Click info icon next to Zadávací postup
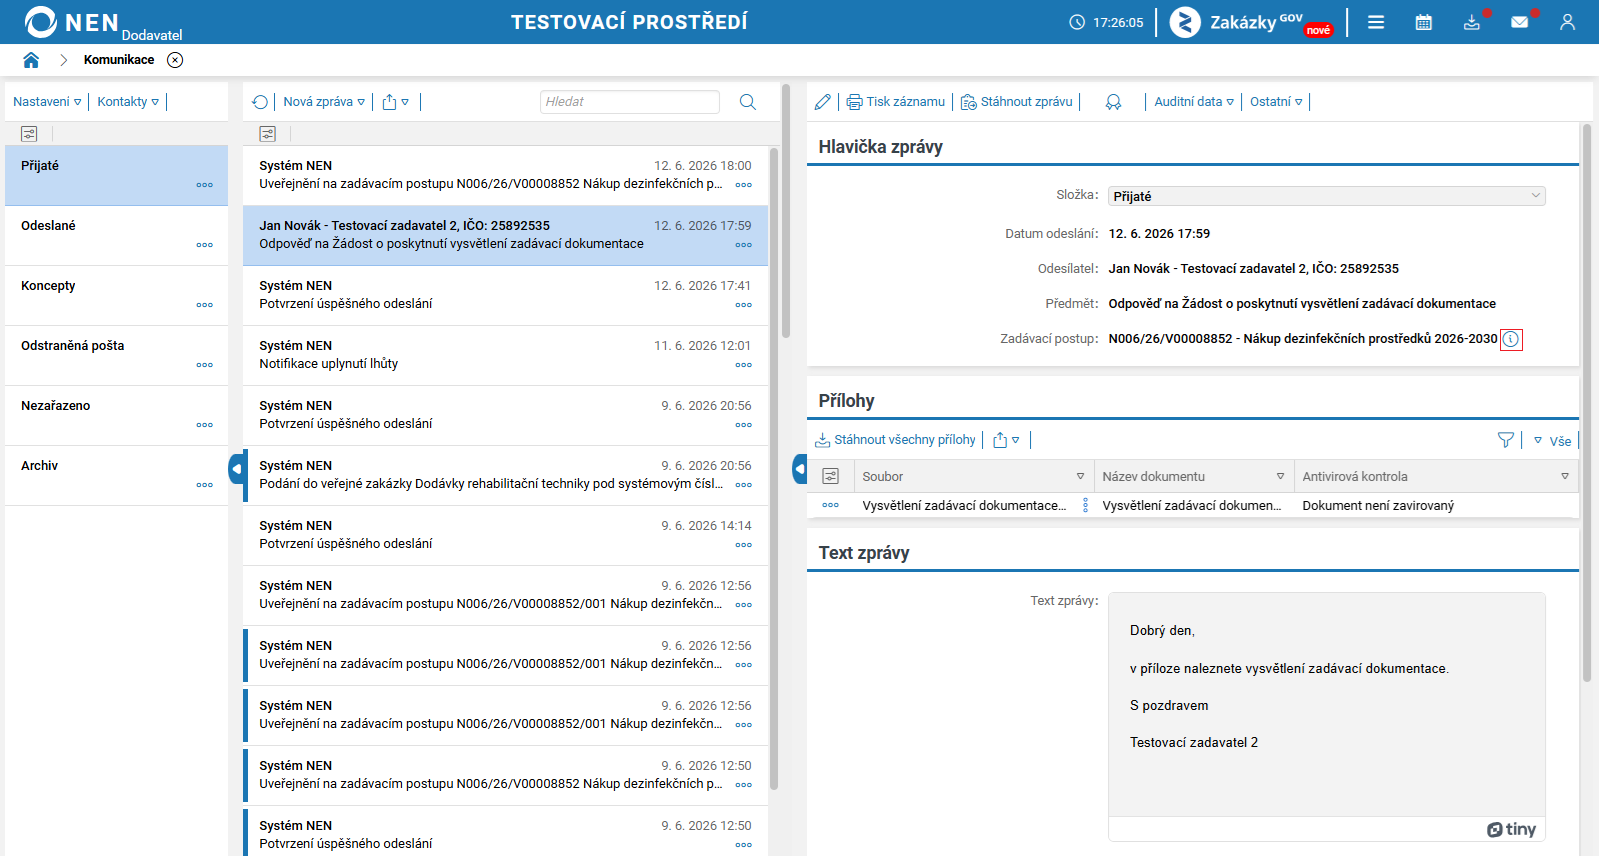 point(1511,339)
